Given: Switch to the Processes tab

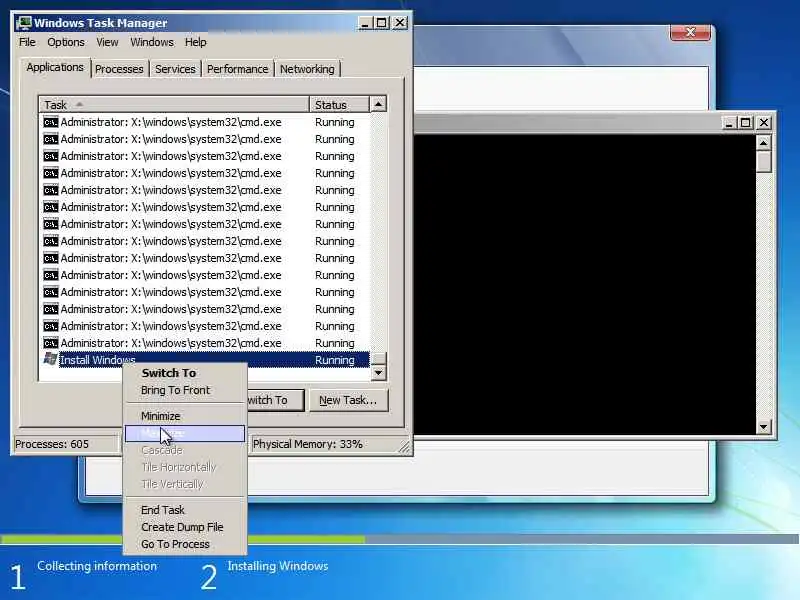Looking at the screenshot, I should (119, 69).
